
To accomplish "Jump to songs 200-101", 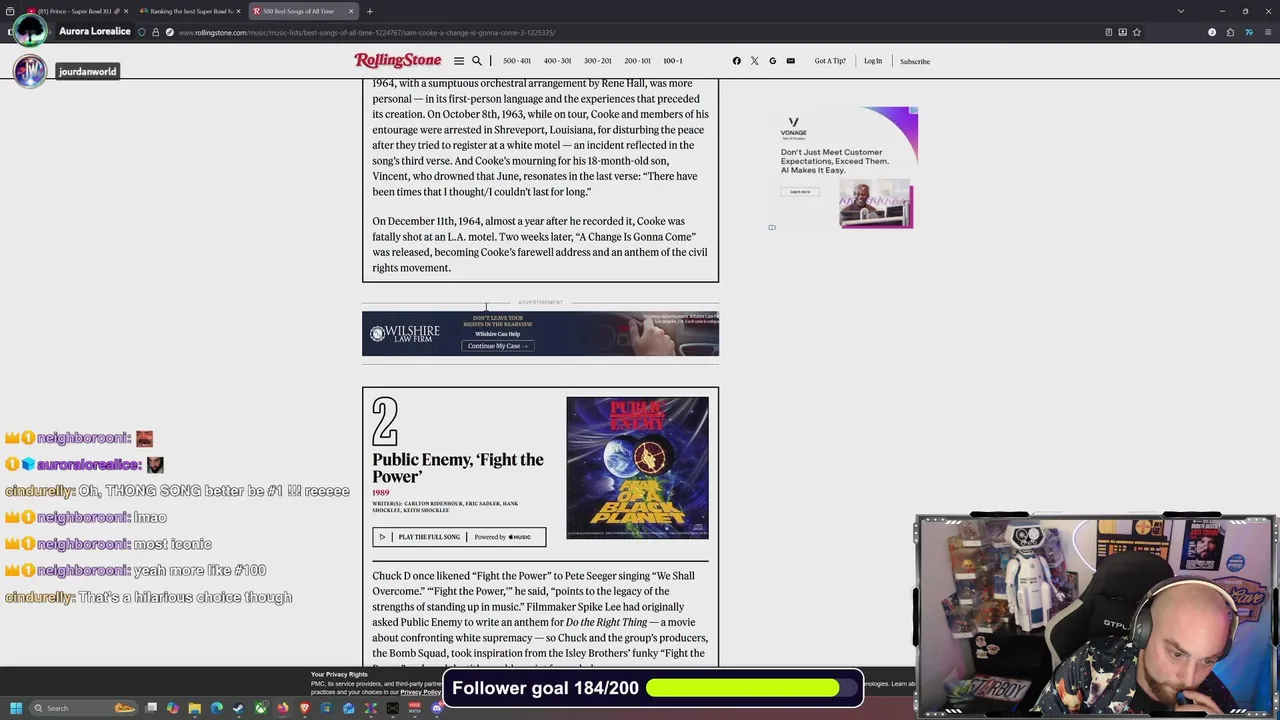I will (x=637, y=61).
